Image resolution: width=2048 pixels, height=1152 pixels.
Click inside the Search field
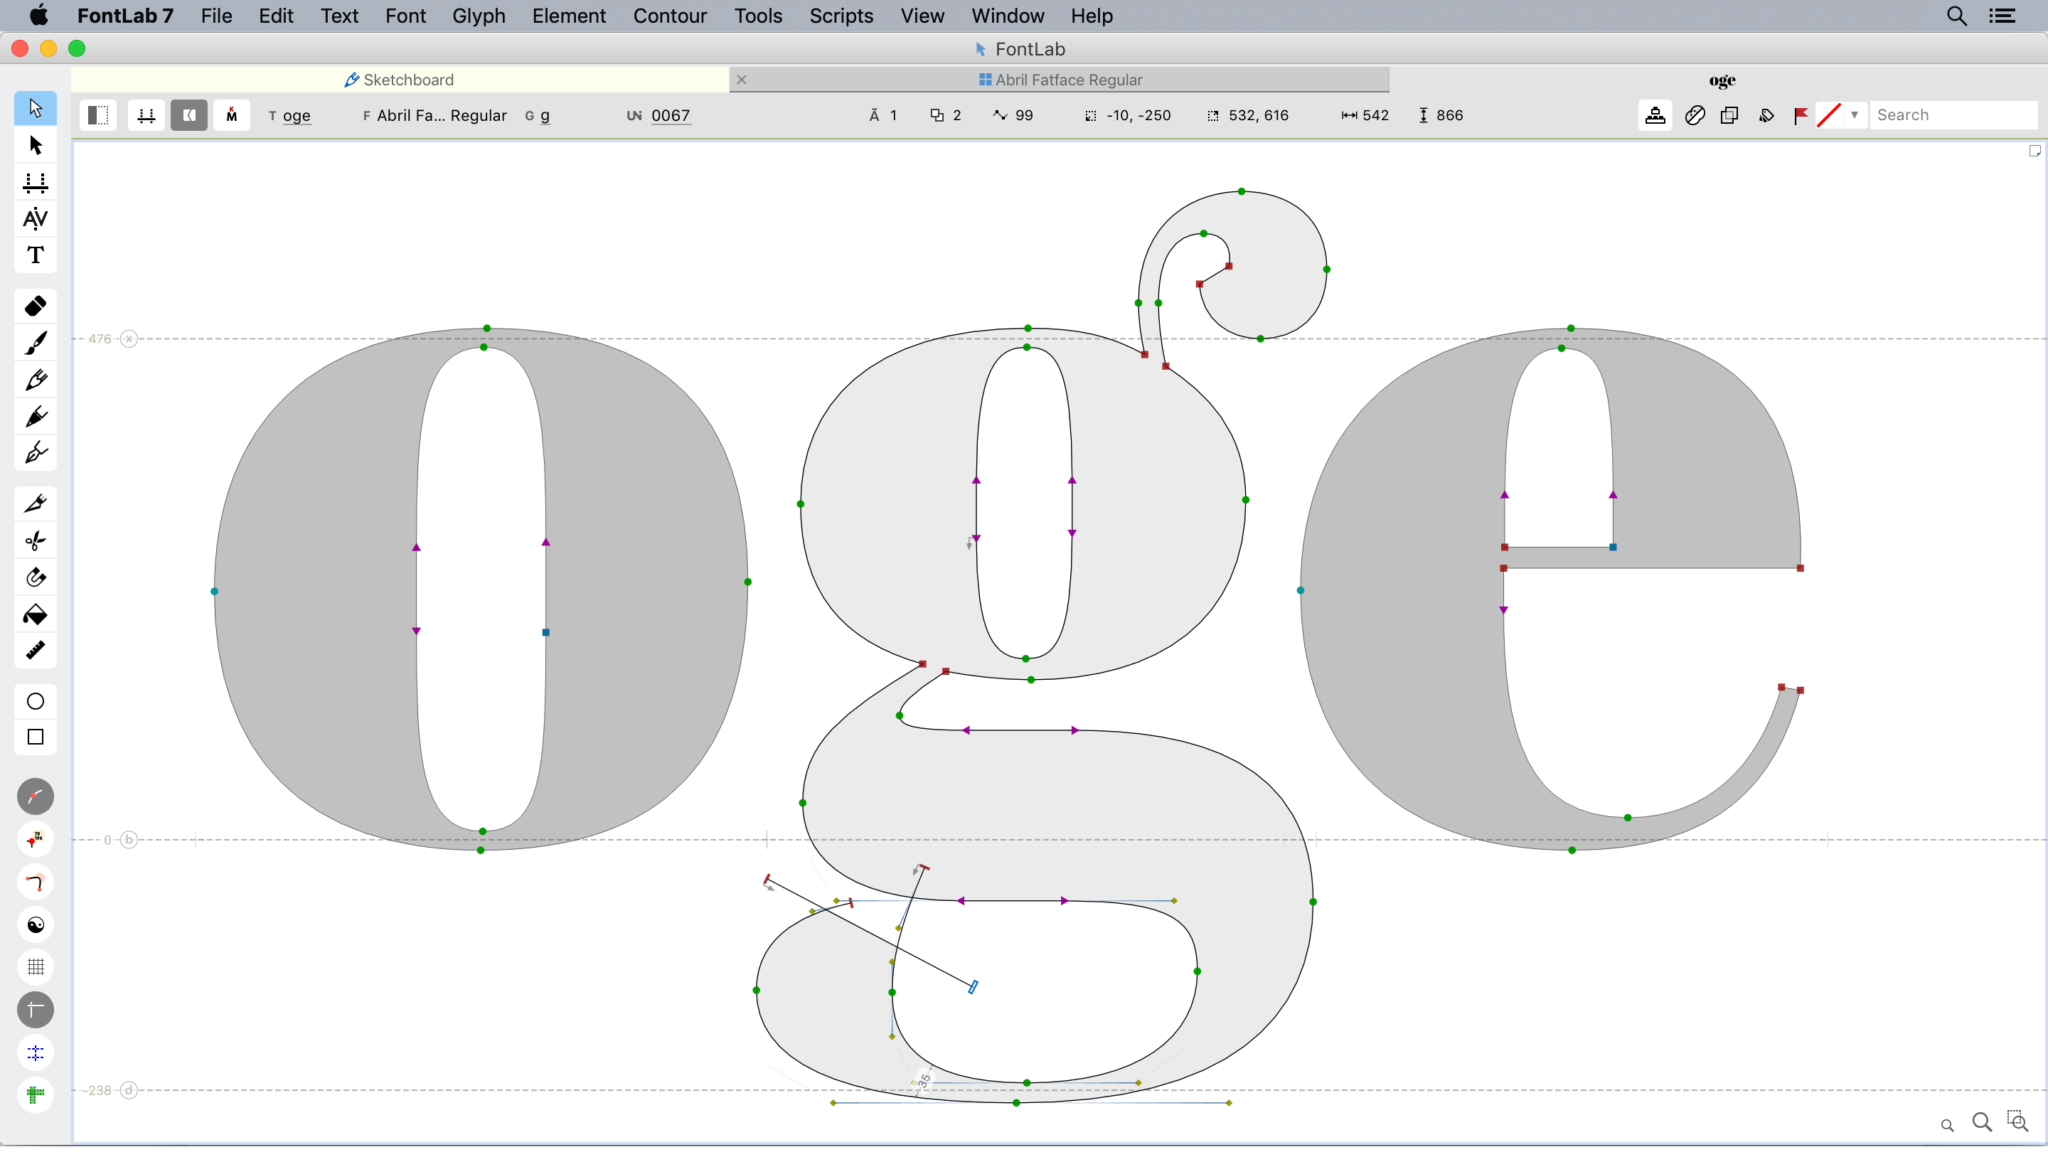coord(1950,114)
